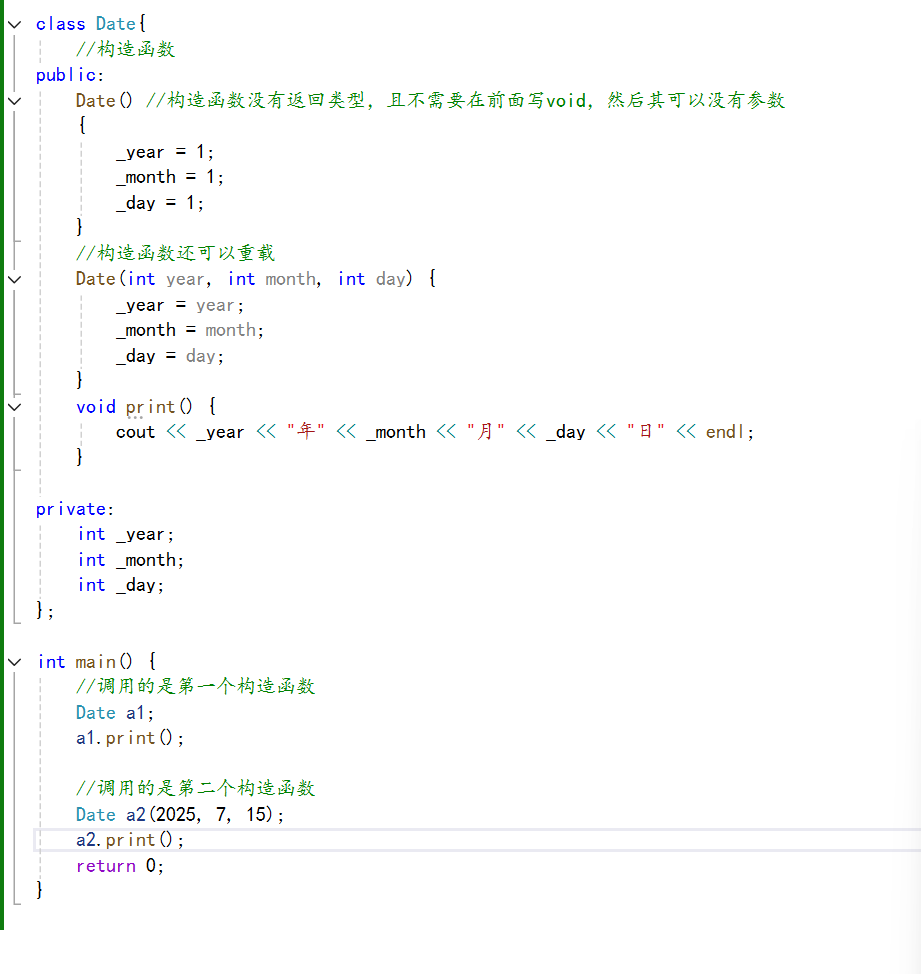Click the declaration 'int _month;'
Image resolution: width=921 pixels, height=974 pixels.
pos(130,560)
